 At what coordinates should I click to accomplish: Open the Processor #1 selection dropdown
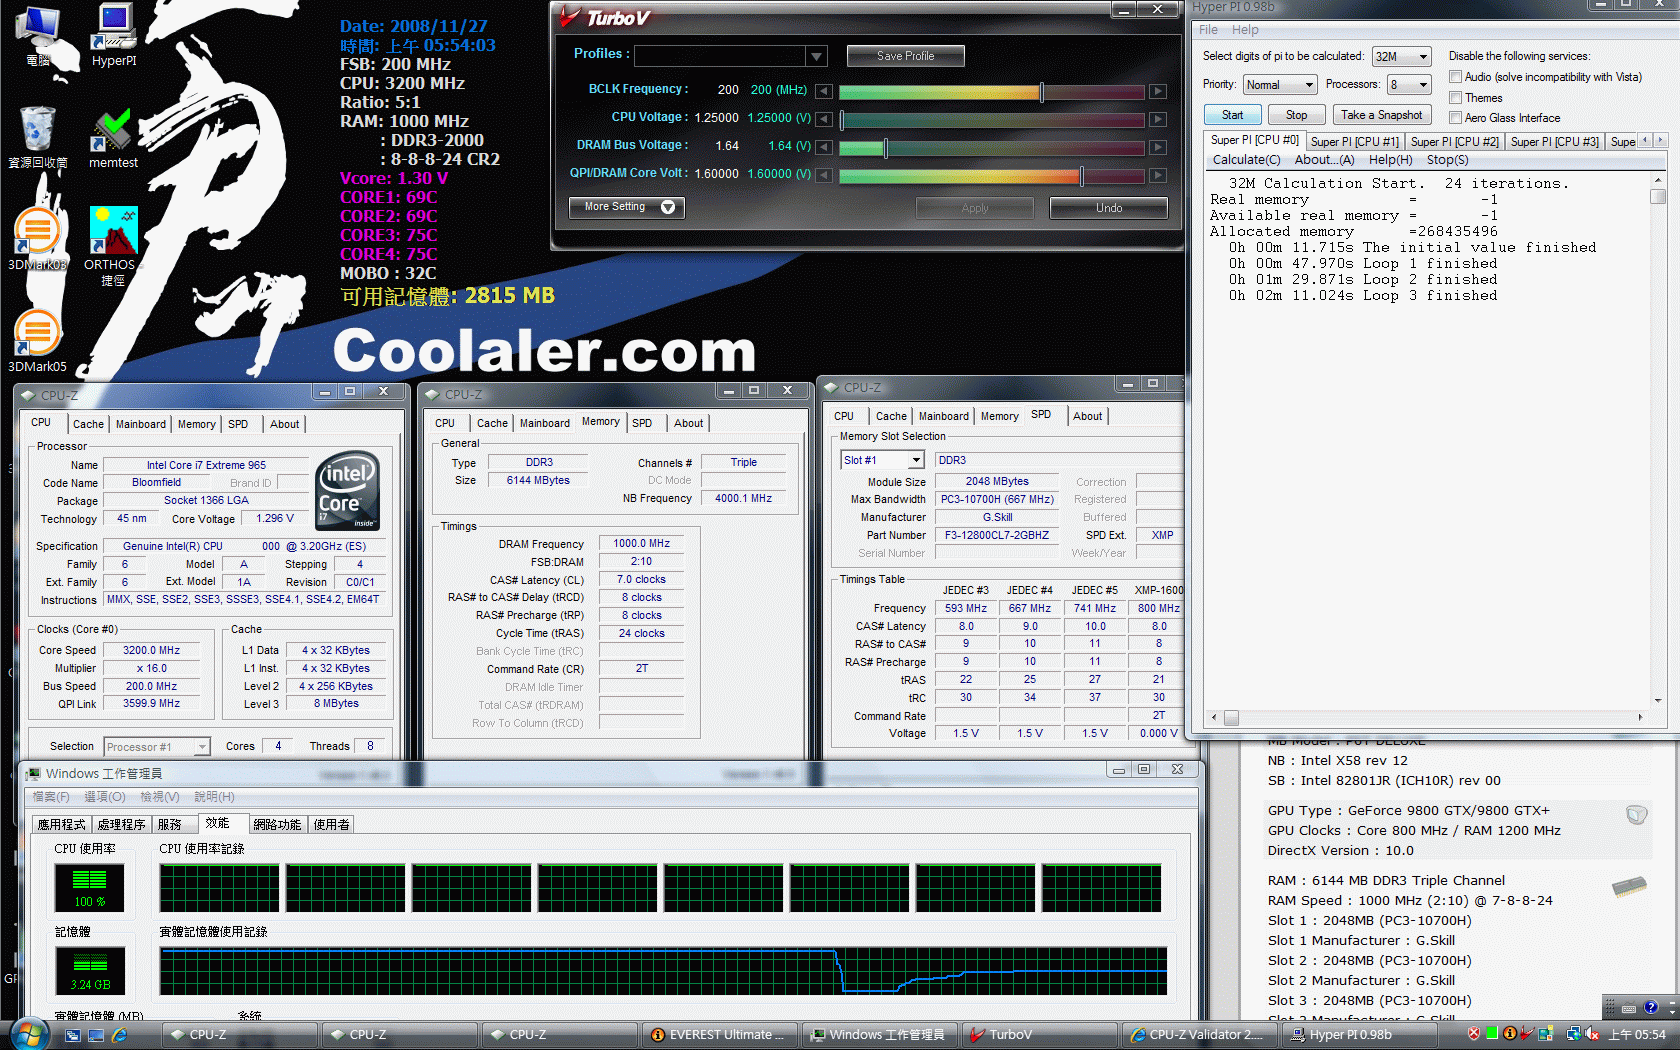click(x=157, y=747)
